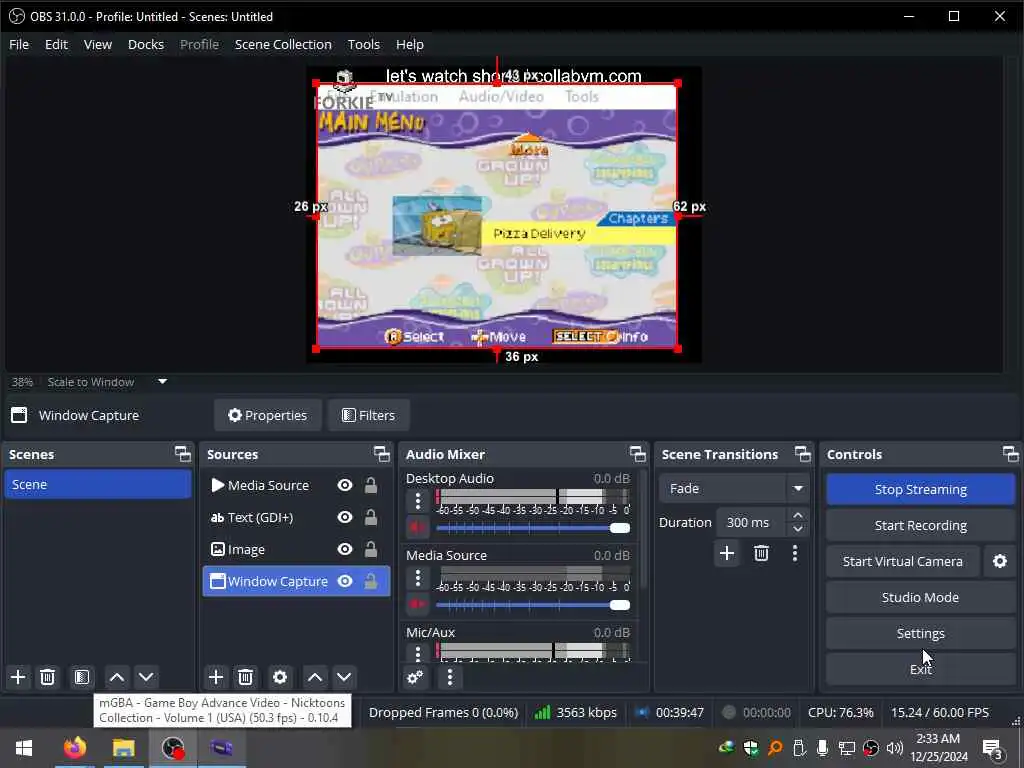The height and width of the screenshot is (768, 1024).
Task: Open the Help menu
Action: [410, 44]
